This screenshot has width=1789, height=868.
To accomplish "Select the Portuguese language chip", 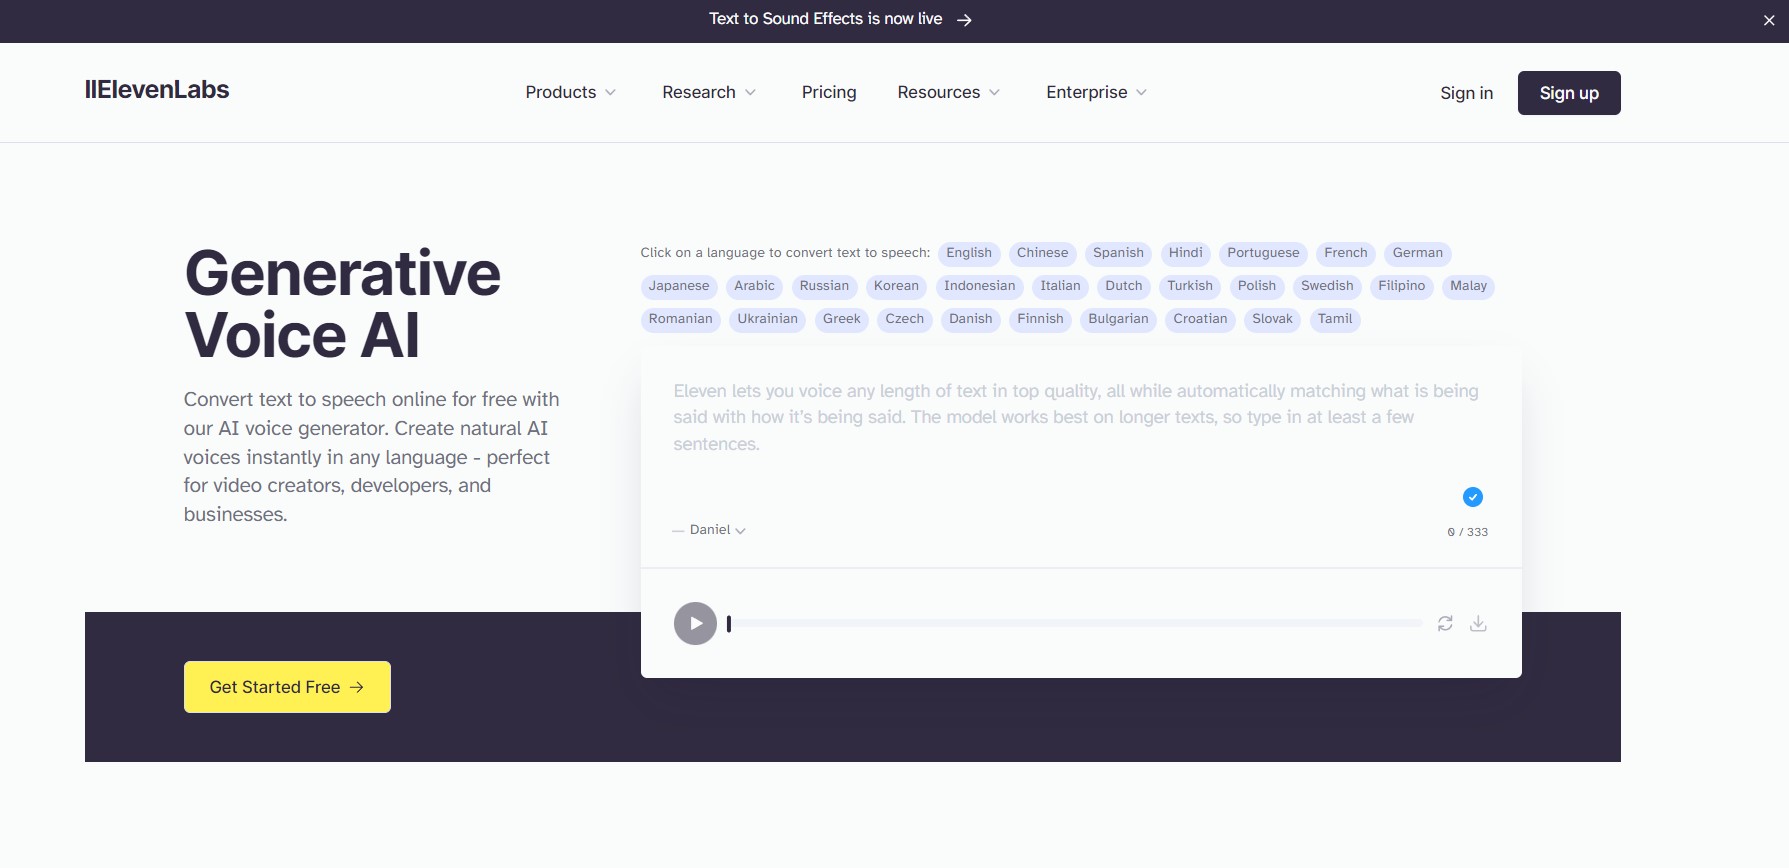I will pos(1263,253).
